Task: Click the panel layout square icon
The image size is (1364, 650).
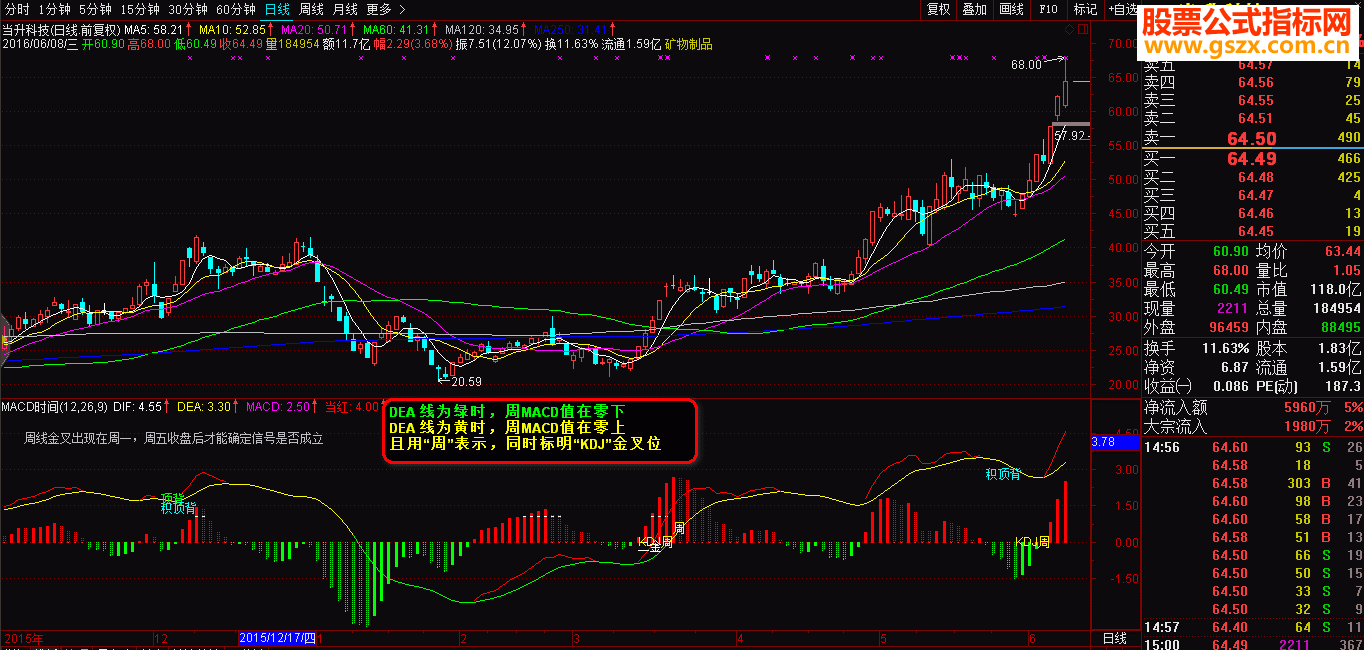Action: [1084, 30]
